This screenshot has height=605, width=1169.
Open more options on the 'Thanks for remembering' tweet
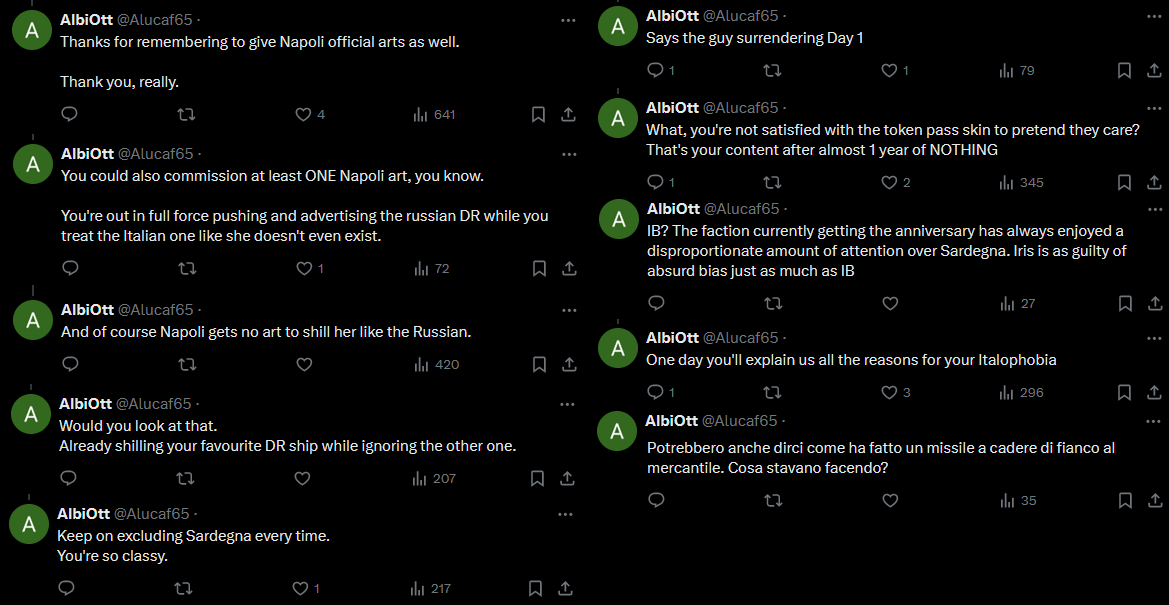click(568, 20)
